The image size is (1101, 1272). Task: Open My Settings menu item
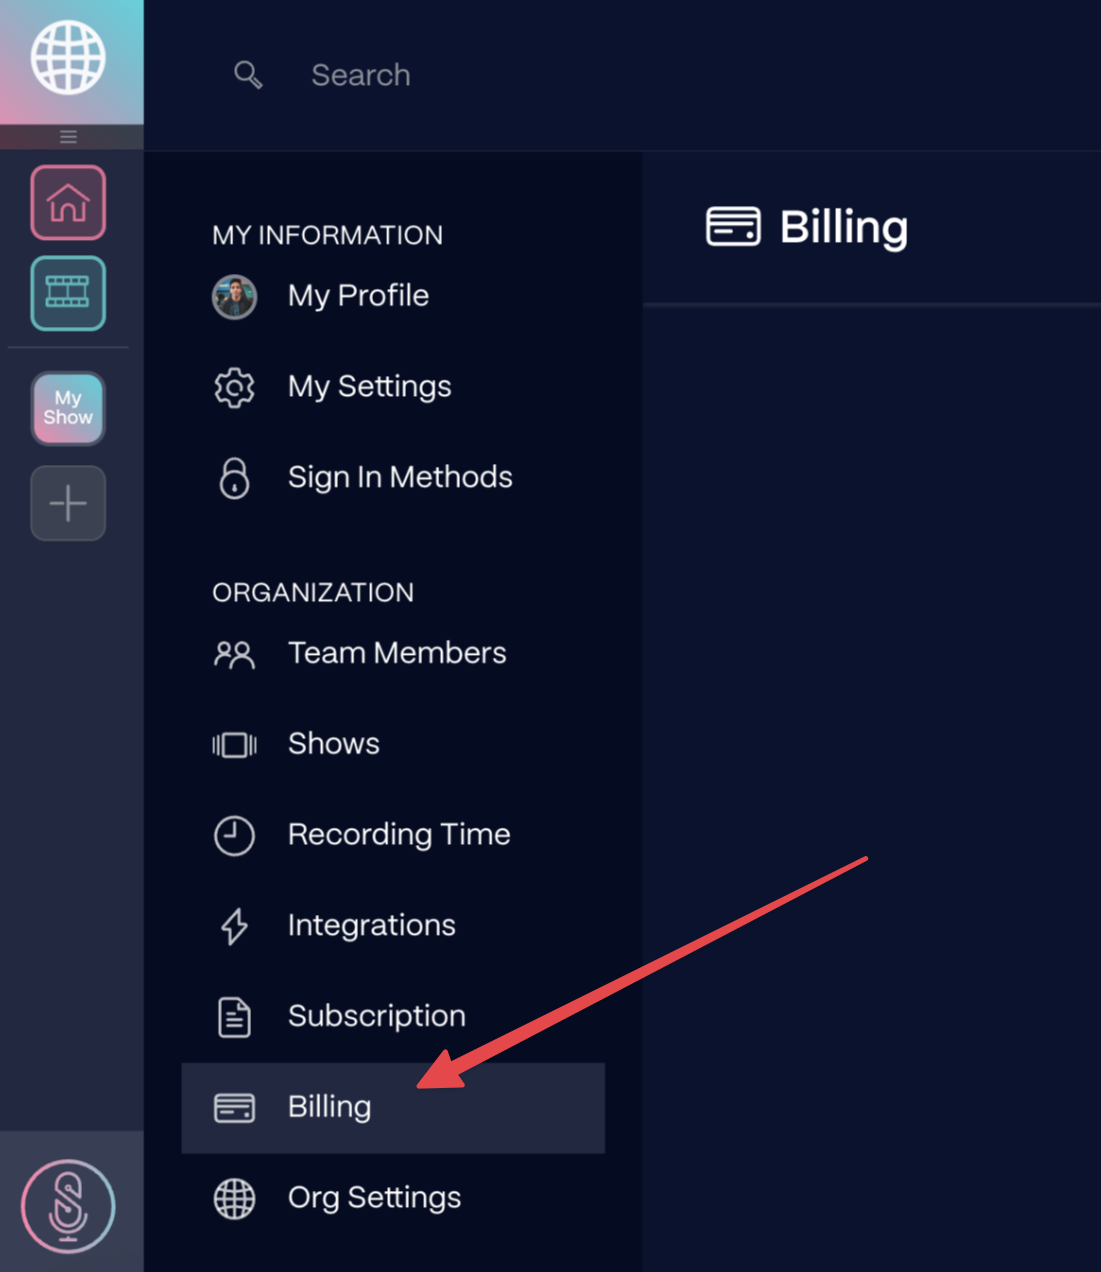pos(393,387)
